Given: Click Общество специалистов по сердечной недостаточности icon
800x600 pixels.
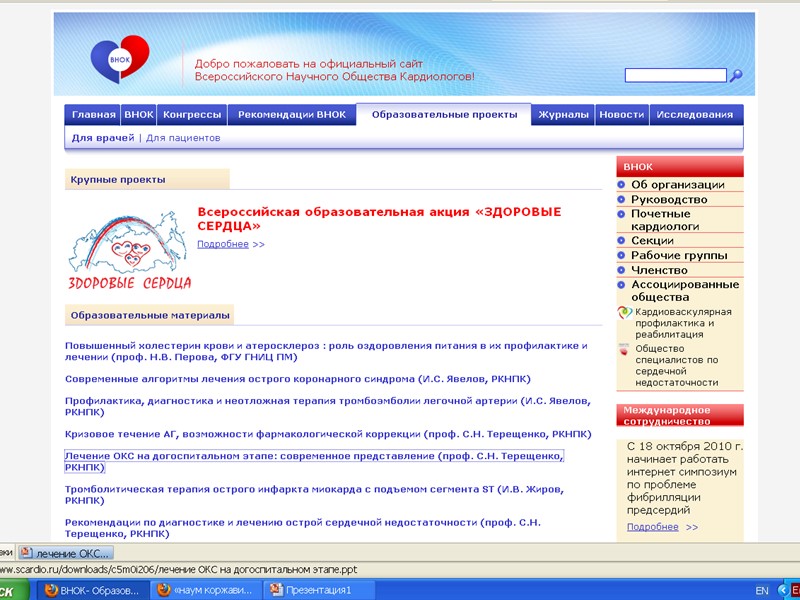Looking at the screenshot, I should (x=623, y=349).
